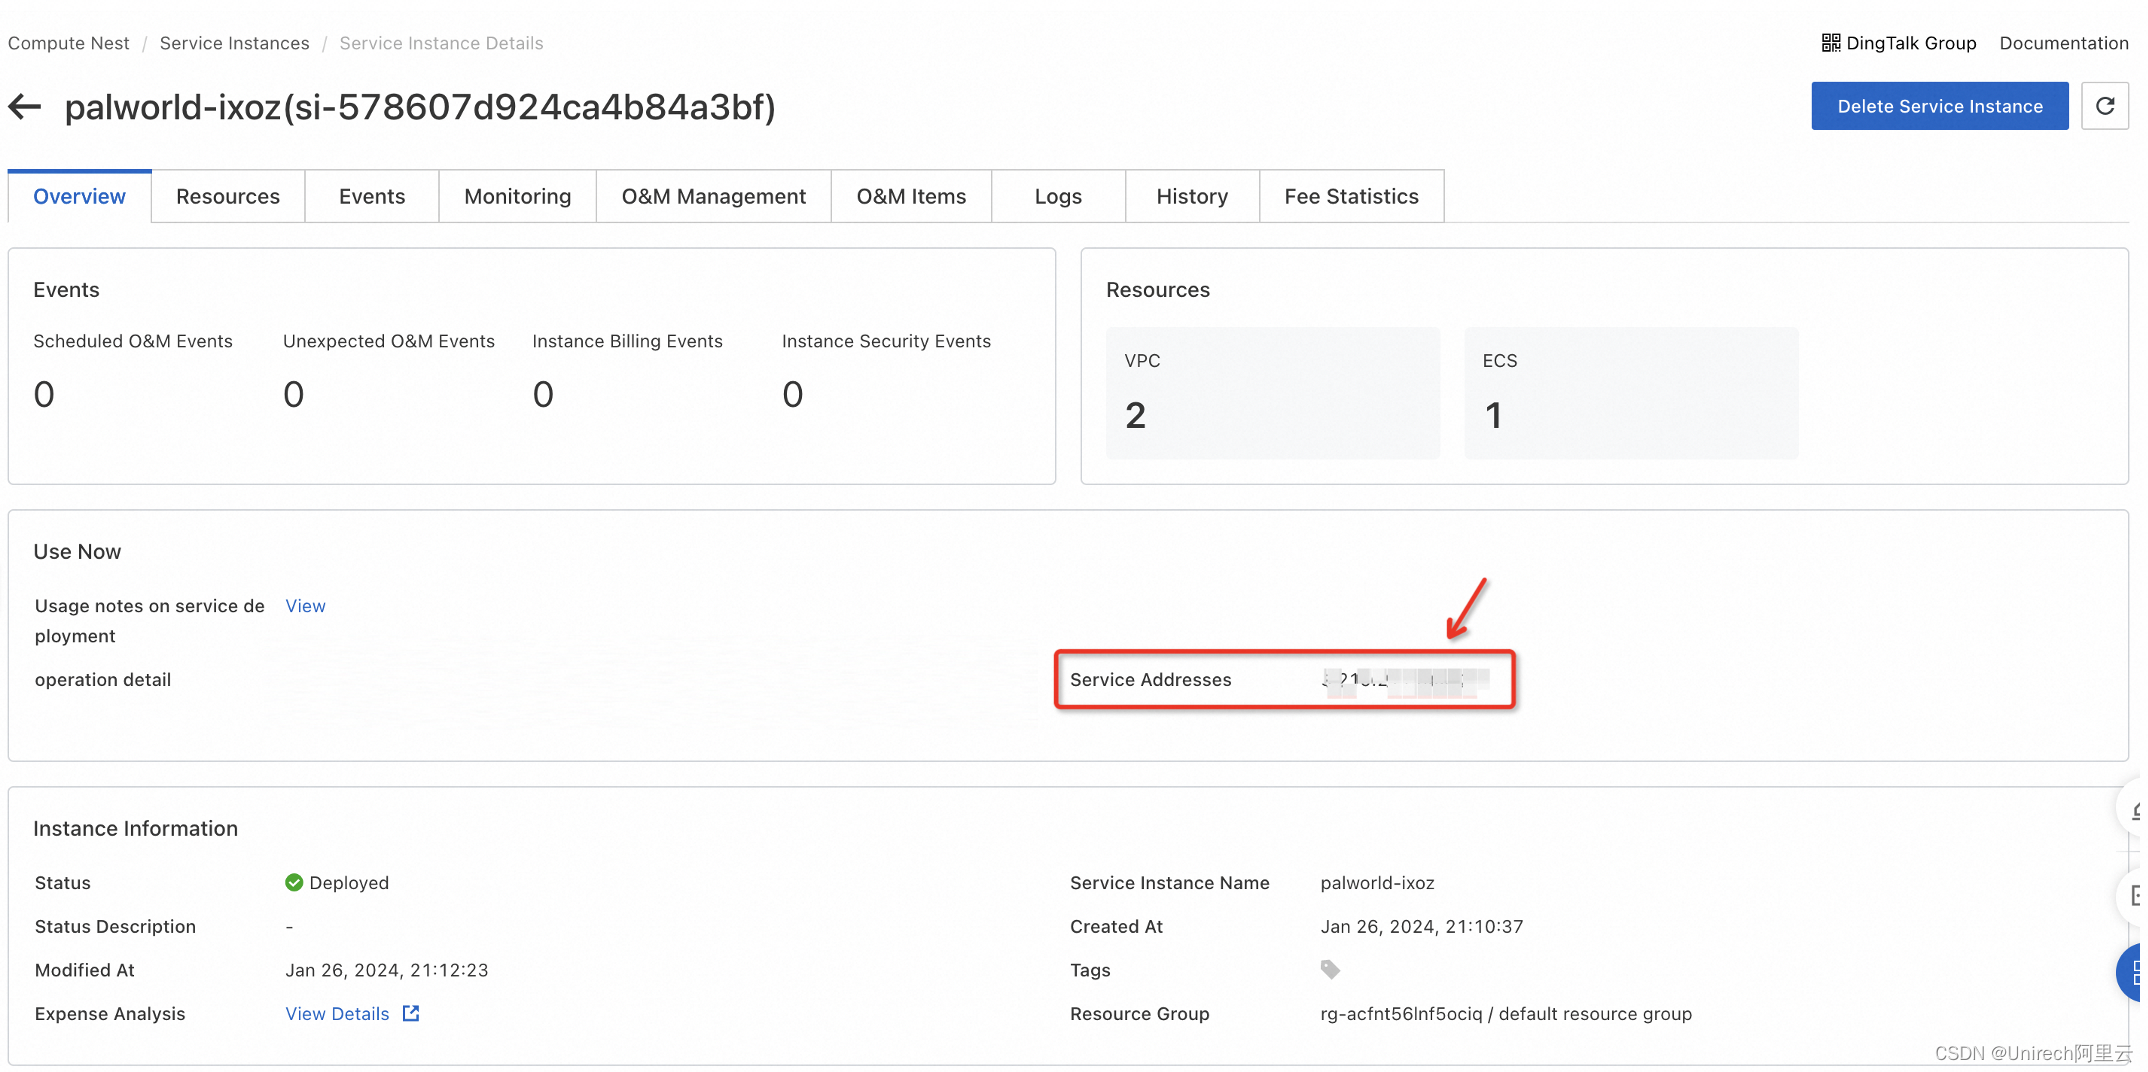2148x1072 pixels.
Task: Select the Monitoring tab
Action: [x=518, y=196]
